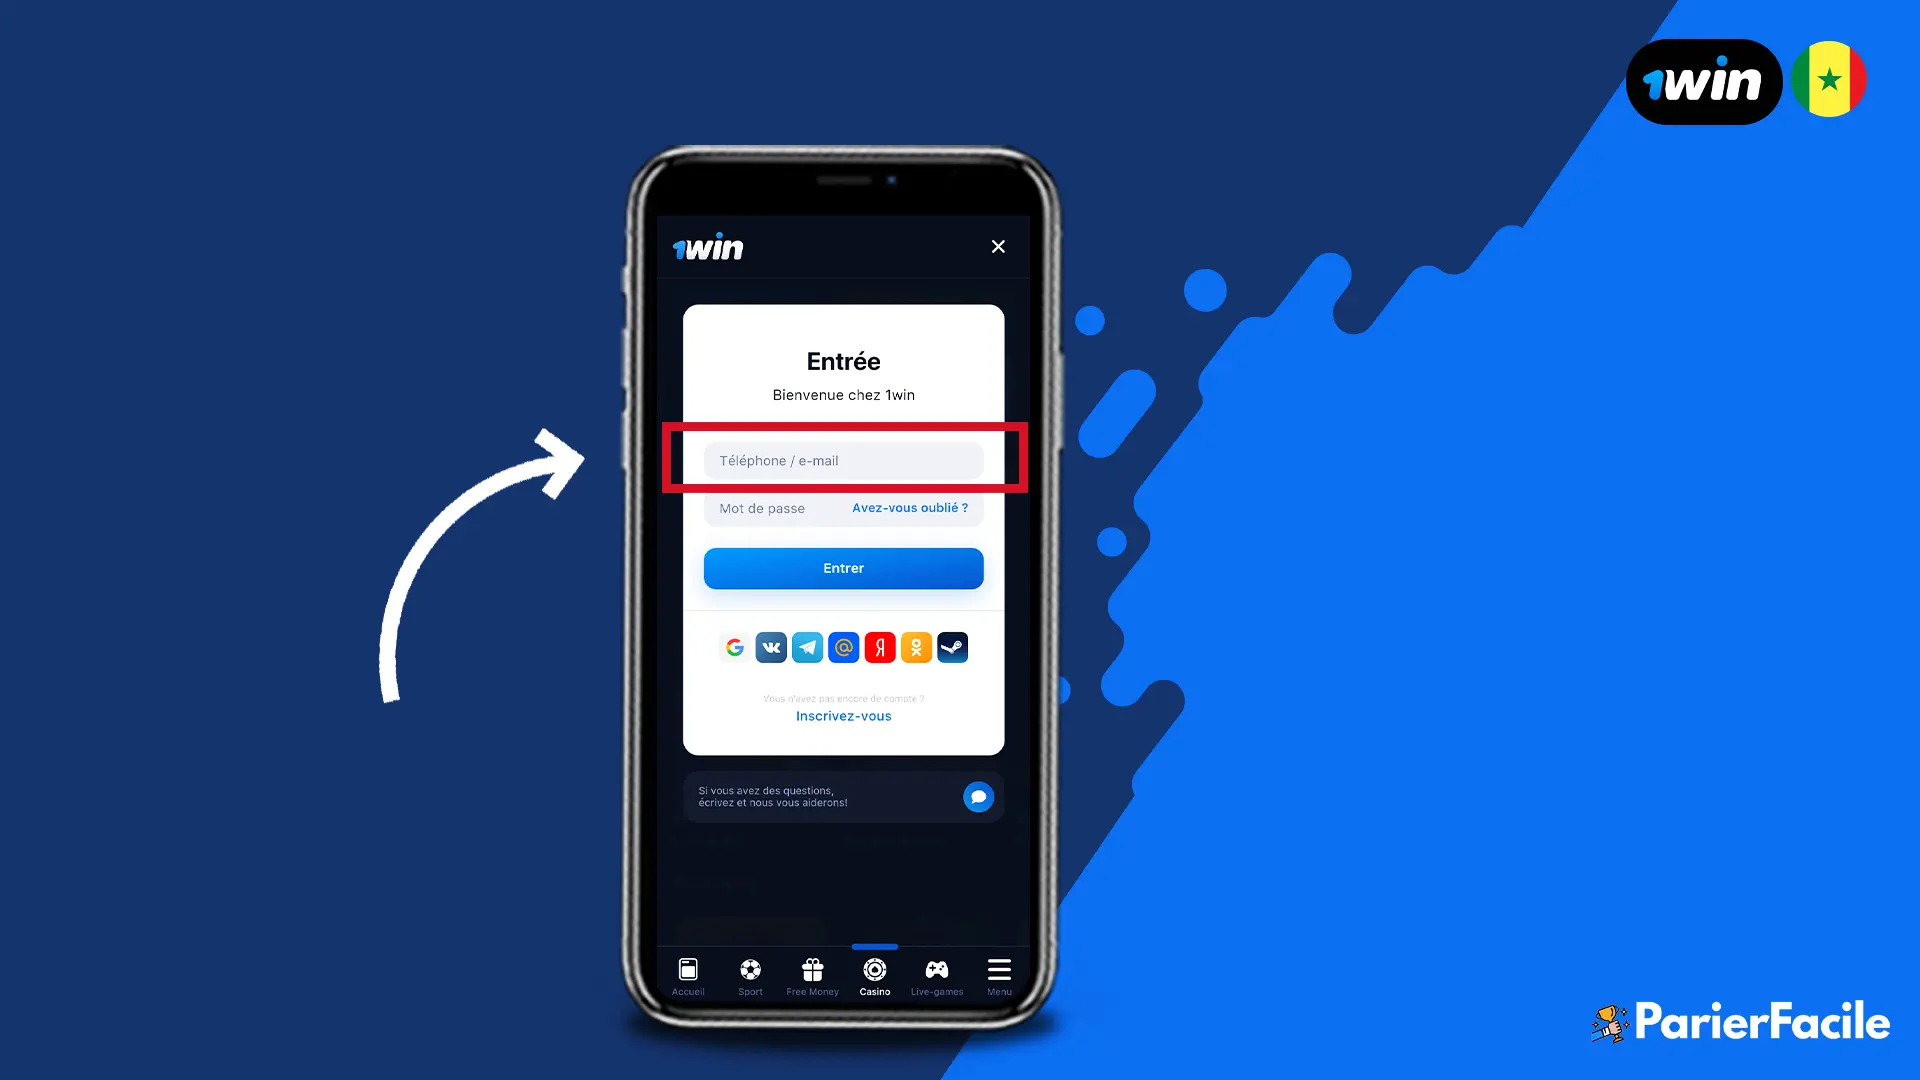Click the Accueil tab at bottom
Viewport: 1920px width, 1080px height.
tap(686, 976)
